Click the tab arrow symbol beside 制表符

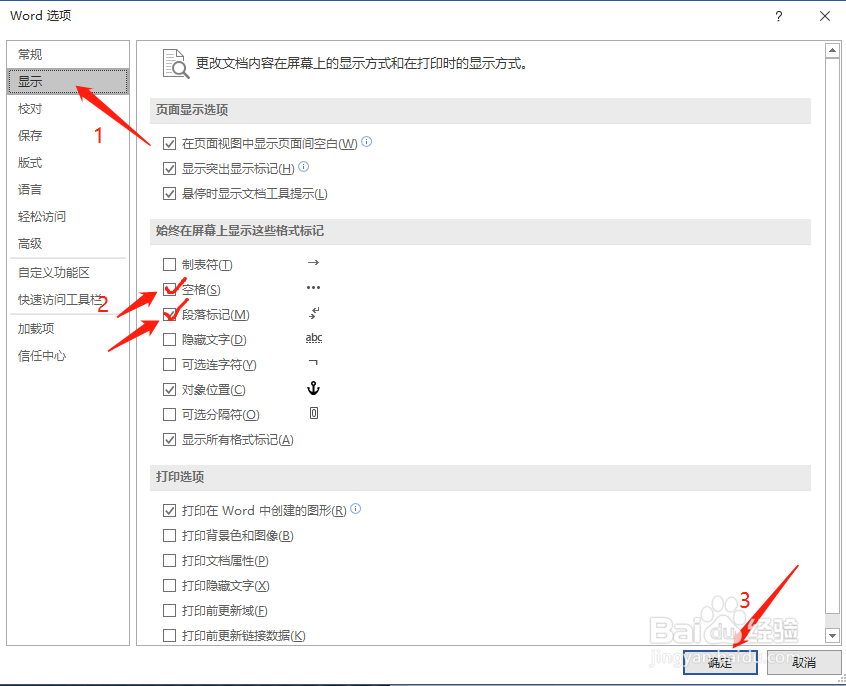[x=313, y=264]
